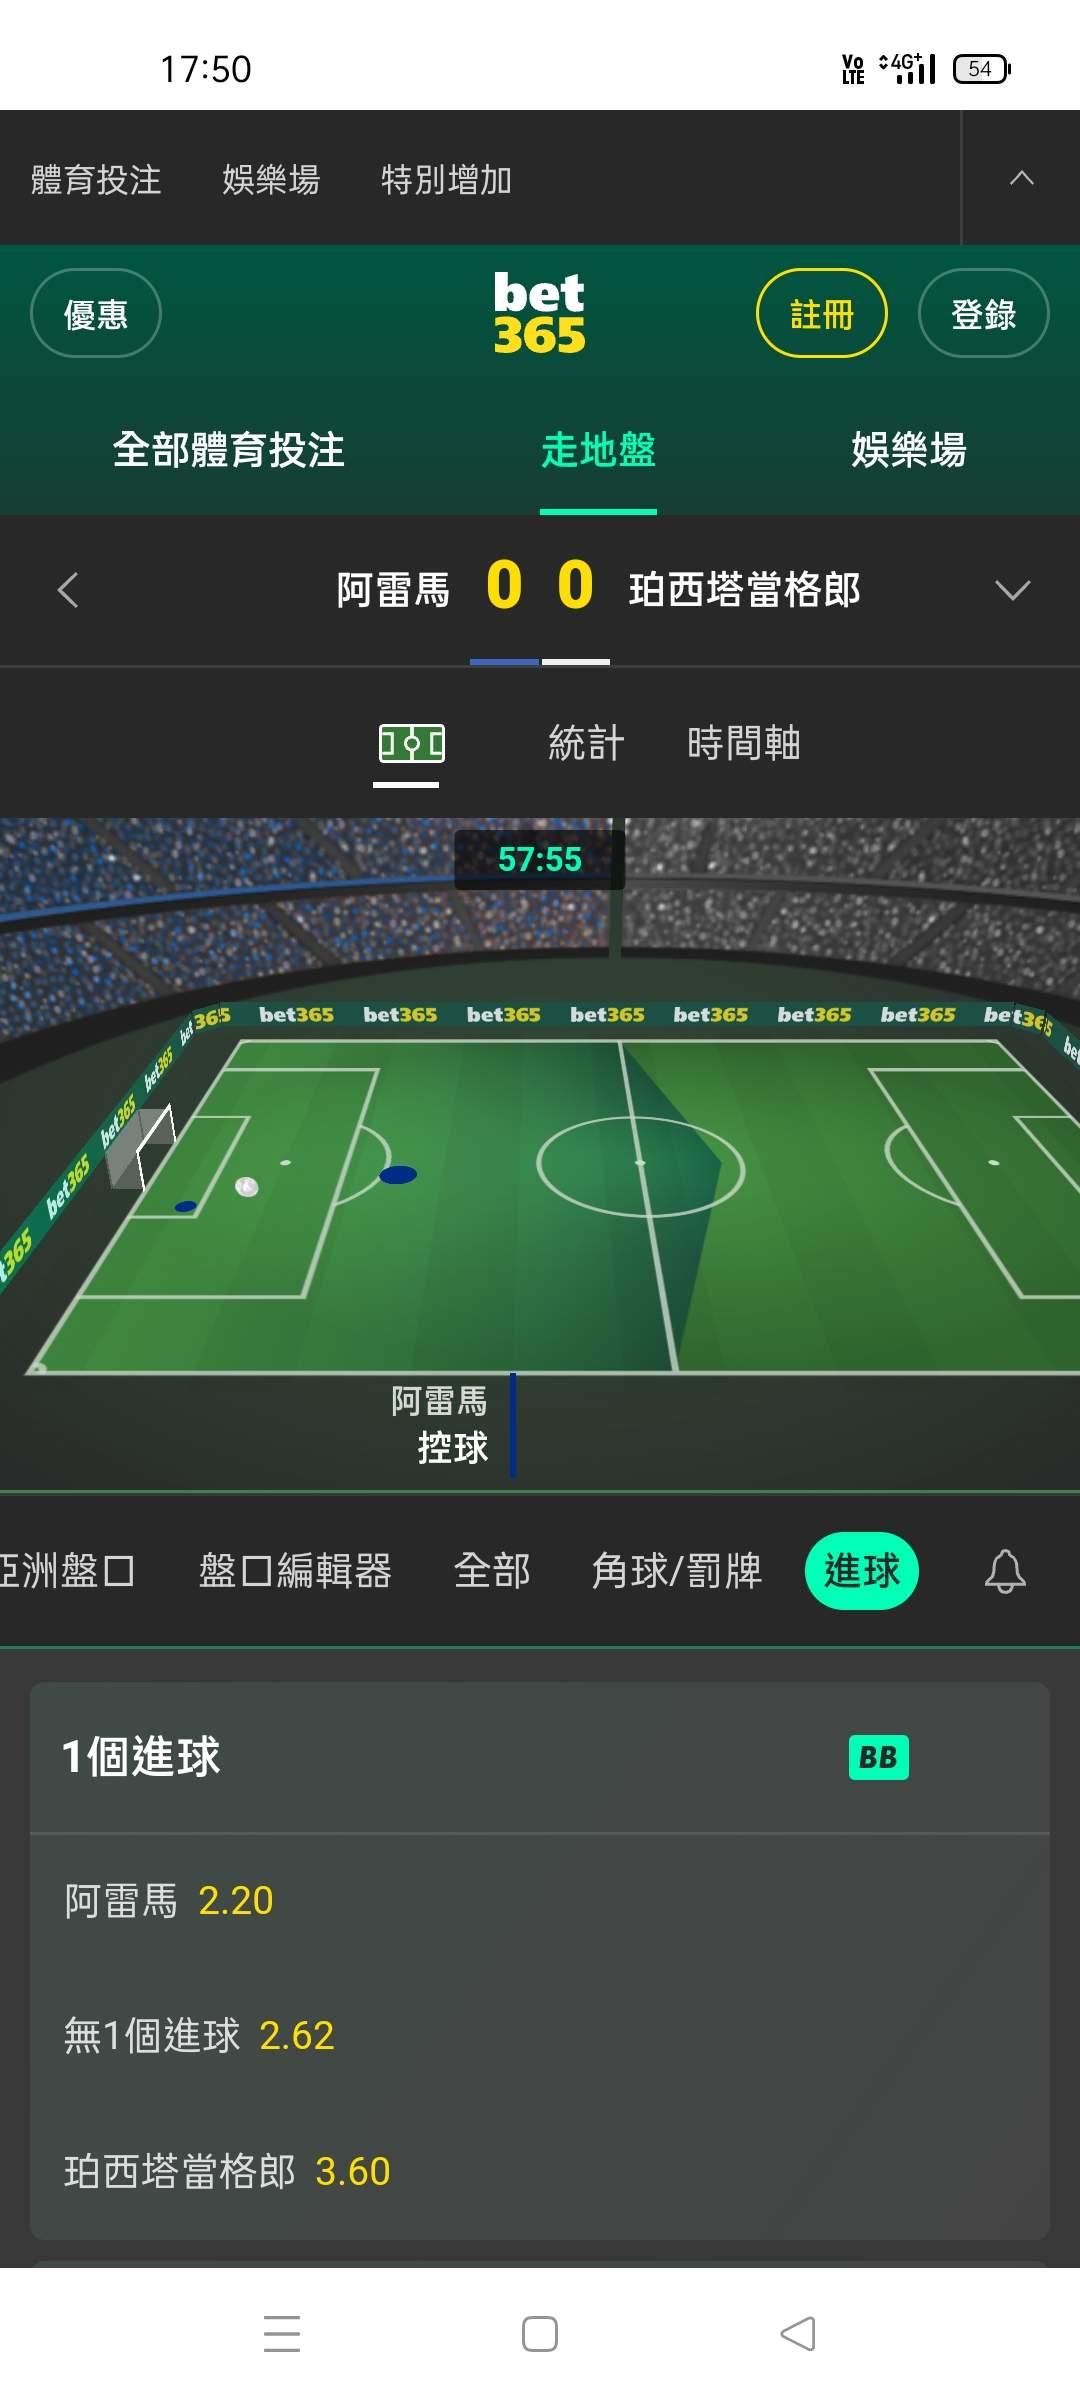Click the 57:55 match timer on pitch
Viewport: 1080px width, 2400px height.
pyautogui.click(x=540, y=859)
